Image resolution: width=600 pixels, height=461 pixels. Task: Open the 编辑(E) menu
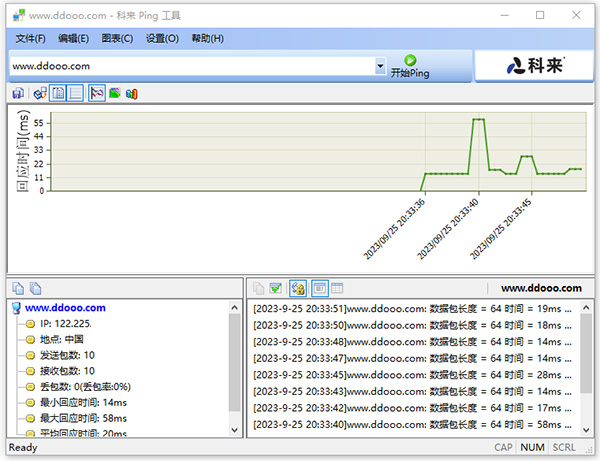[73, 39]
